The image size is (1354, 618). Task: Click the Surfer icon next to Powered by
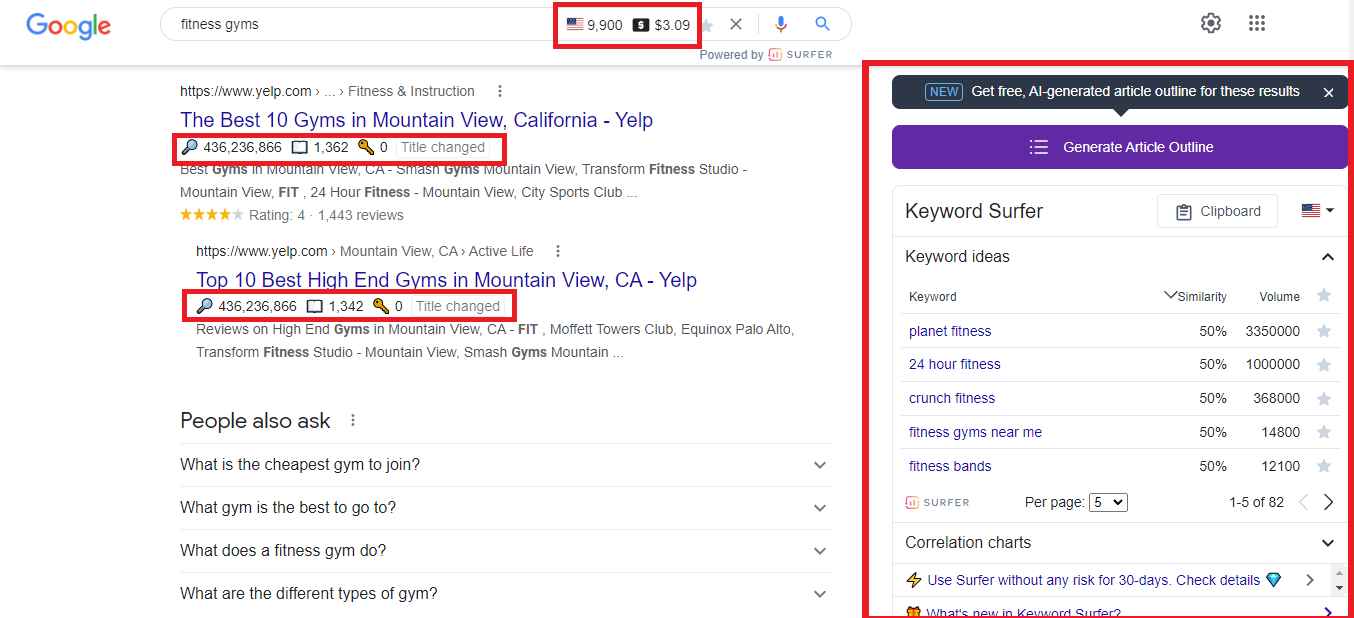tap(775, 55)
